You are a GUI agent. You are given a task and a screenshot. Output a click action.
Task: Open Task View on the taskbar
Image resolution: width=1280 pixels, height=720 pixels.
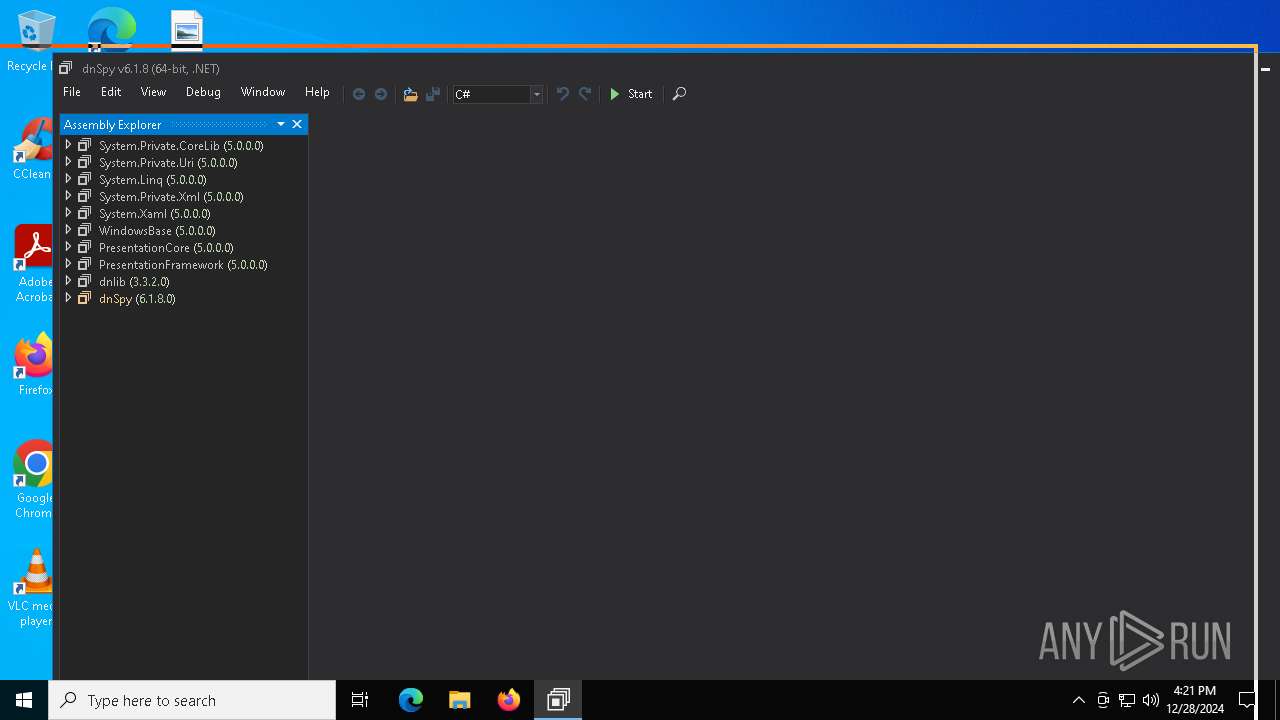point(360,700)
